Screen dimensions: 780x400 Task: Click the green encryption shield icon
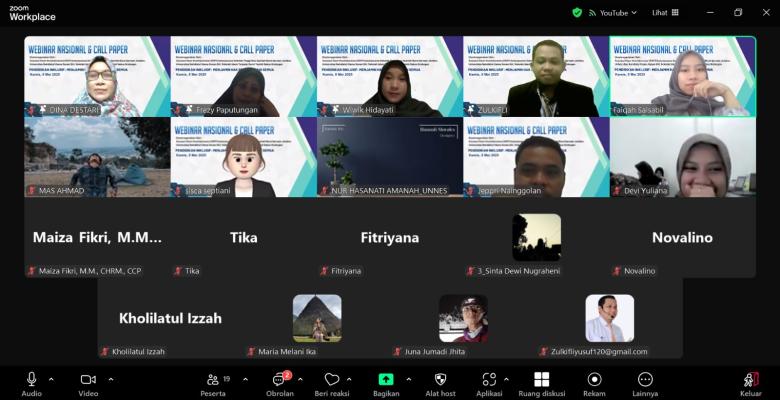[577, 13]
